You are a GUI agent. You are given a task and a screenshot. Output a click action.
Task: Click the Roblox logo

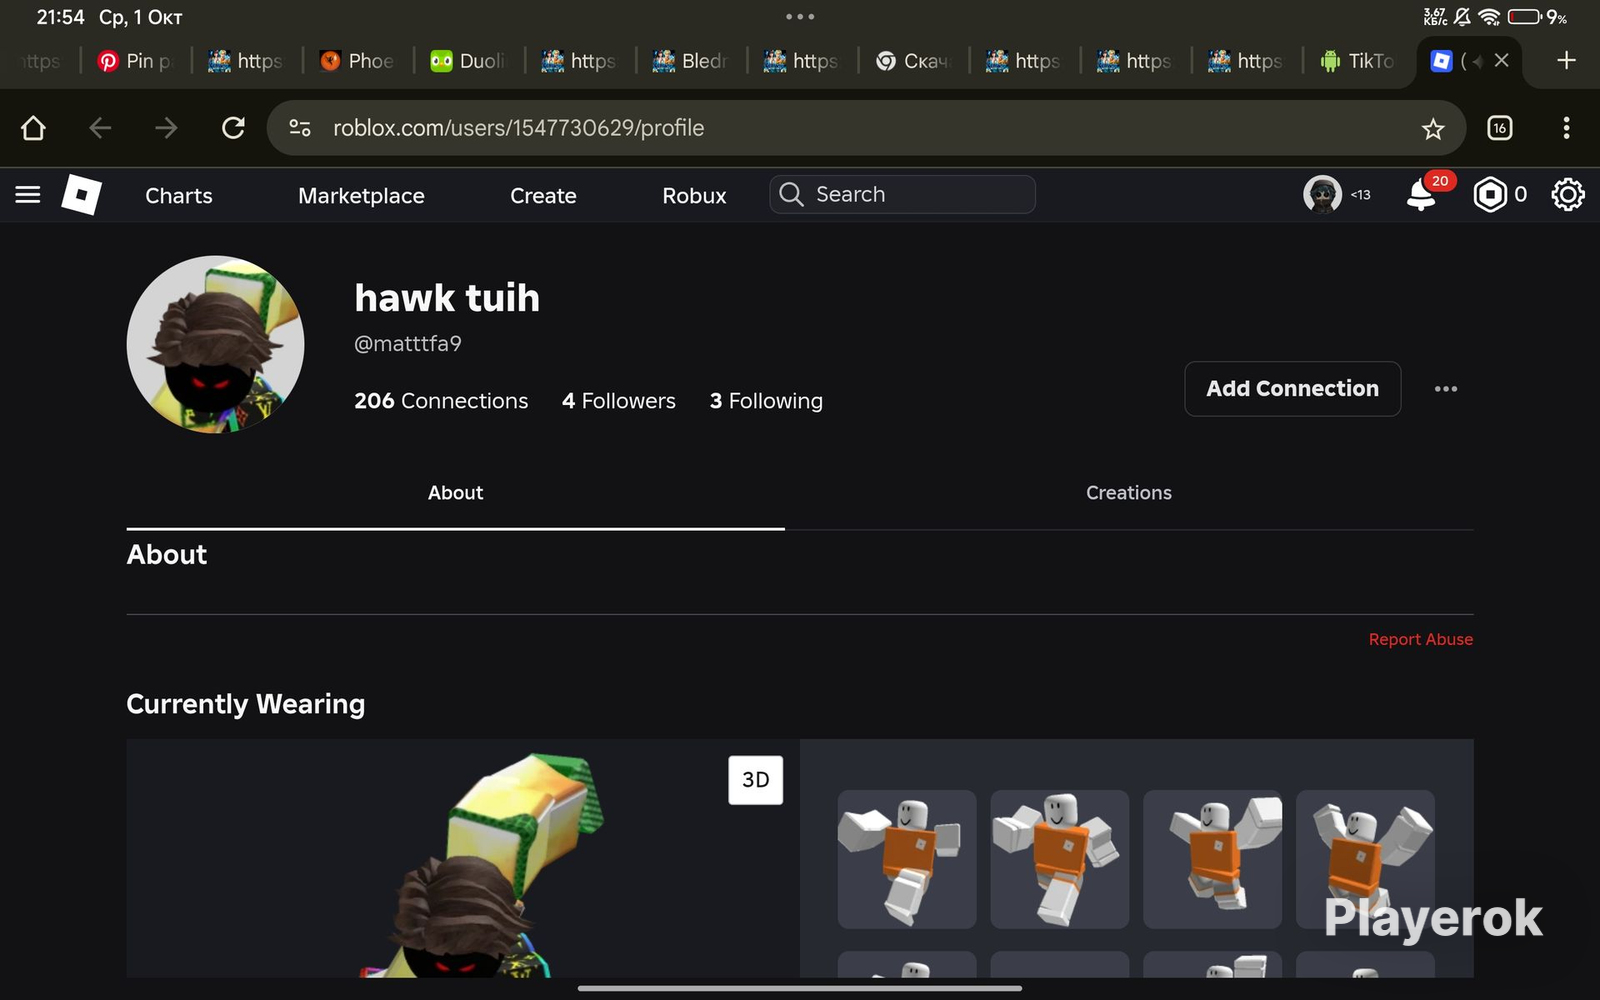81,195
